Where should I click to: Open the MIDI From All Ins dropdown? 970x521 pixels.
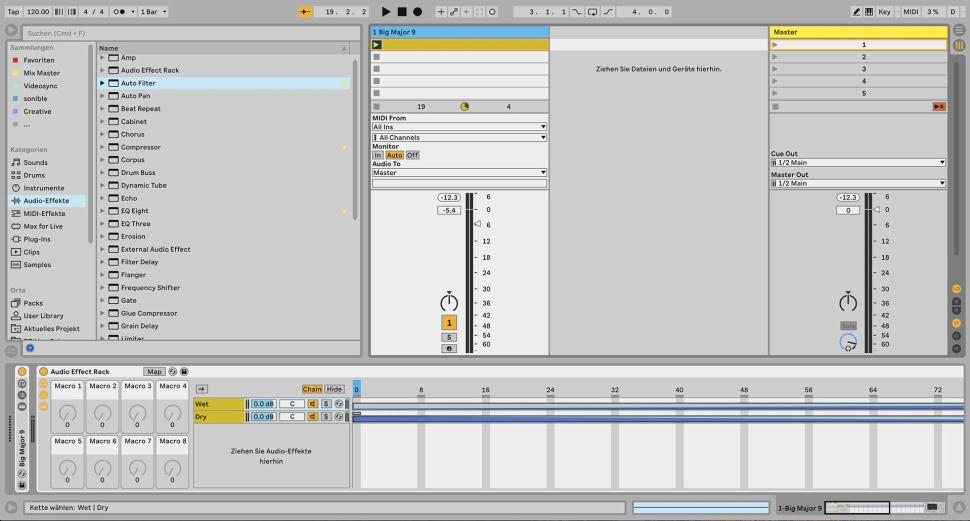[x=459, y=127]
